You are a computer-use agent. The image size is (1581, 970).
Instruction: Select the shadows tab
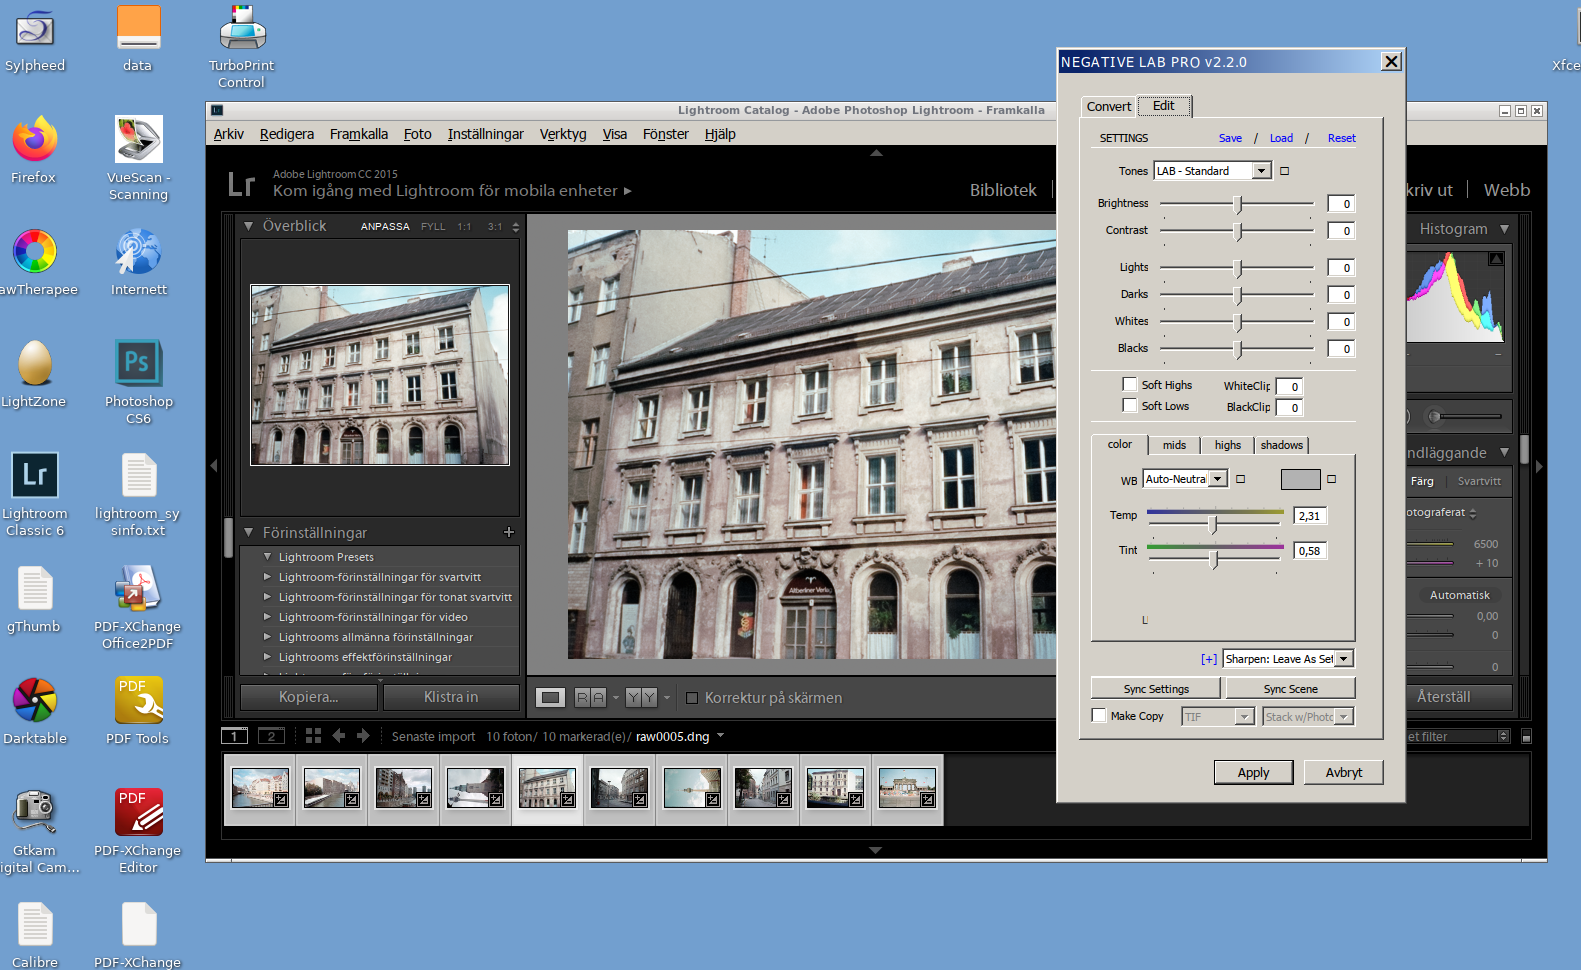[1281, 445]
